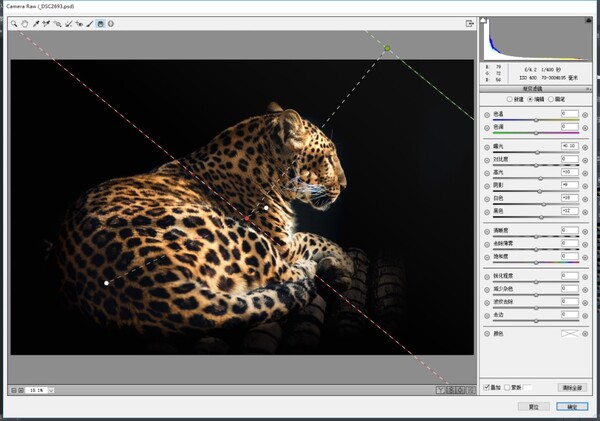Decrease 曝光 with its minus button

[x=487, y=147]
